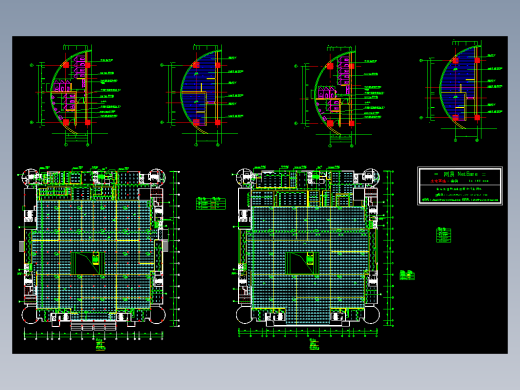Viewport: 520px width, 390px height.
Task: Click the vertical dimension chain right of left floor plan
Action: (175, 249)
